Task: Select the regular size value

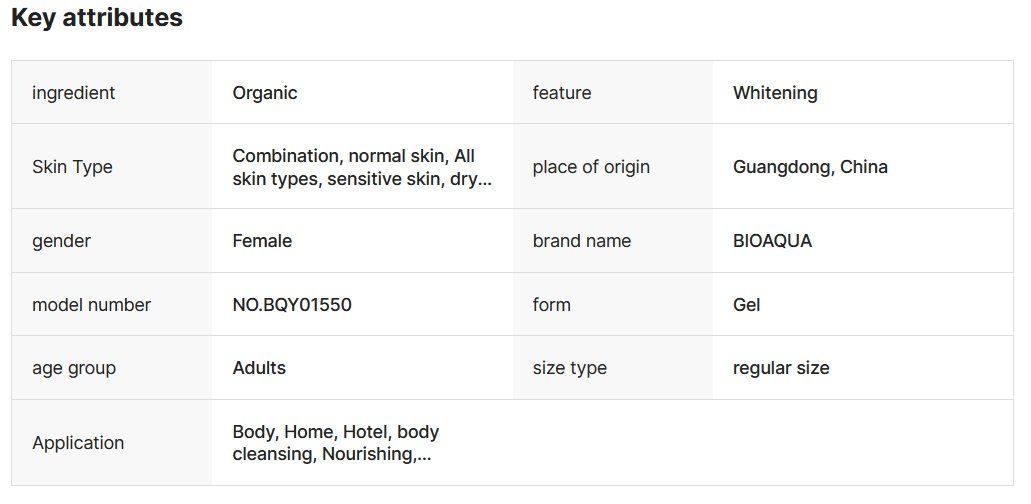Action: click(781, 368)
